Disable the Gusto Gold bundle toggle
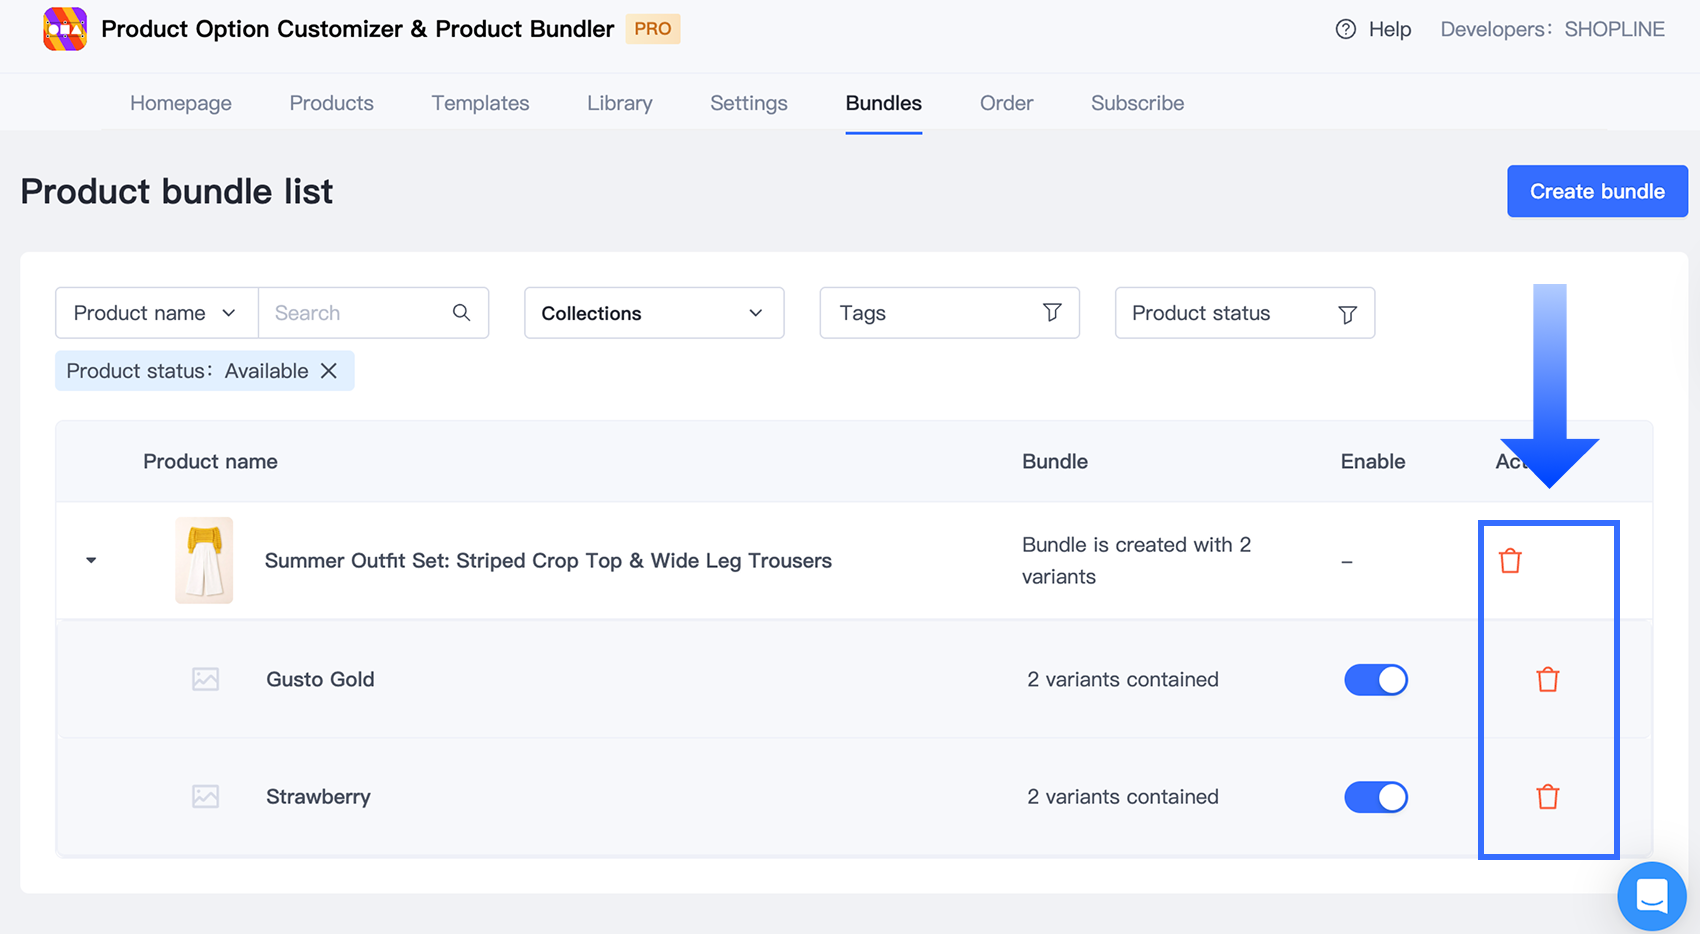1700x934 pixels. 1375,680
